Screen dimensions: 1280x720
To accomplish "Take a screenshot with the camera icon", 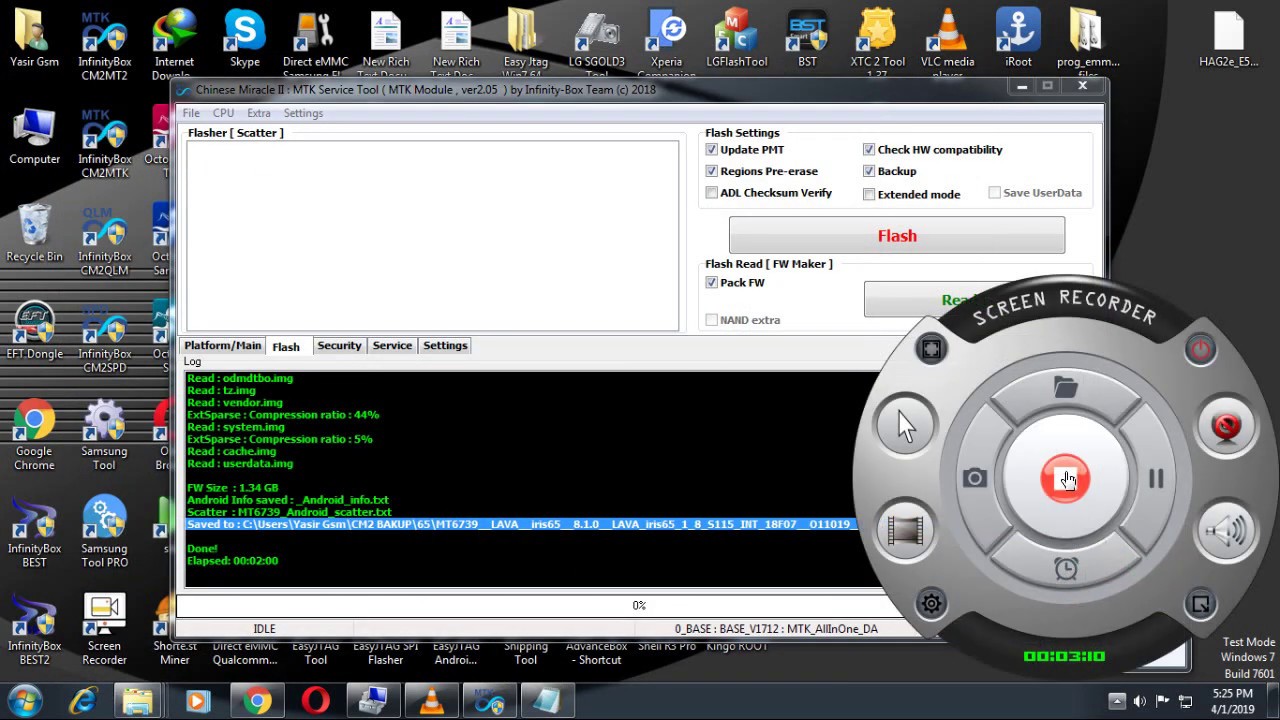I will (x=975, y=479).
